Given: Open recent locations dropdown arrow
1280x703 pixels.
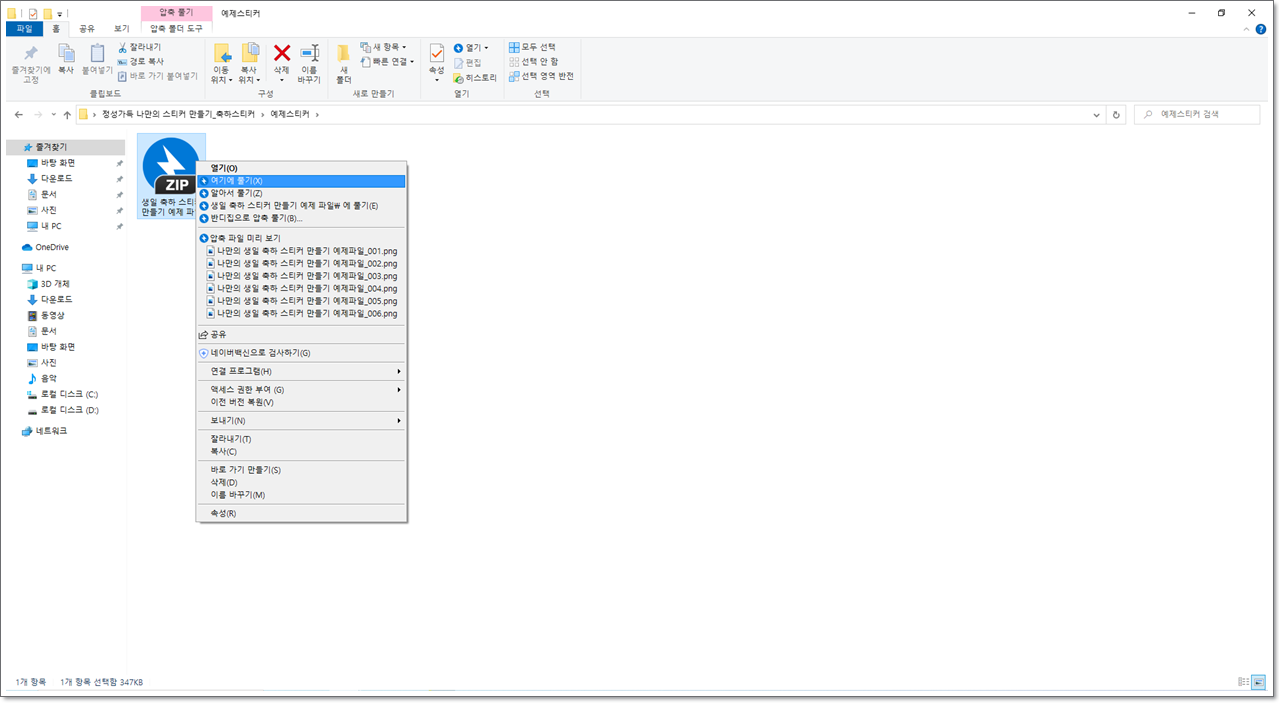Looking at the screenshot, I should (x=53, y=115).
